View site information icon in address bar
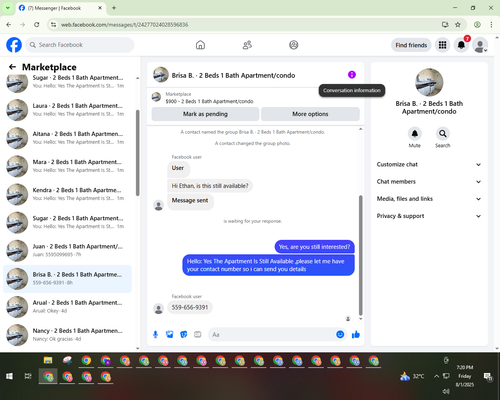This screenshot has height=400, width=500. click(53, 25)
